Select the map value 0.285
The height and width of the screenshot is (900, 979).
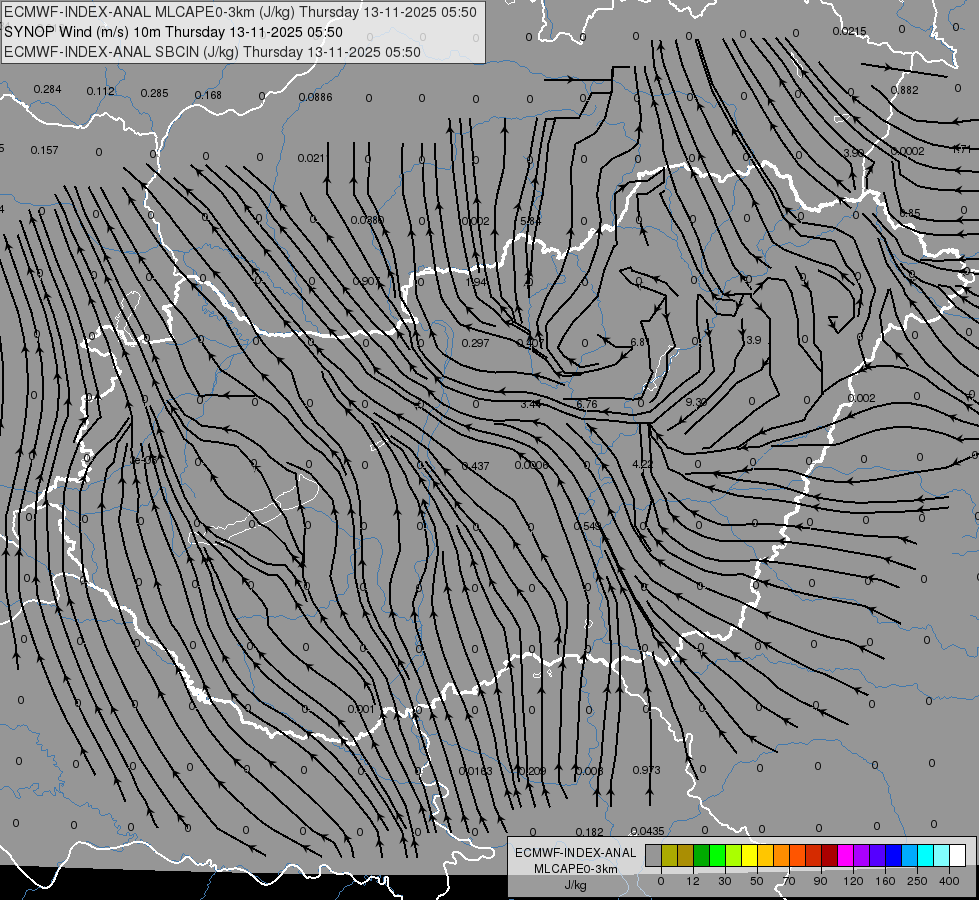pos(154,93)
